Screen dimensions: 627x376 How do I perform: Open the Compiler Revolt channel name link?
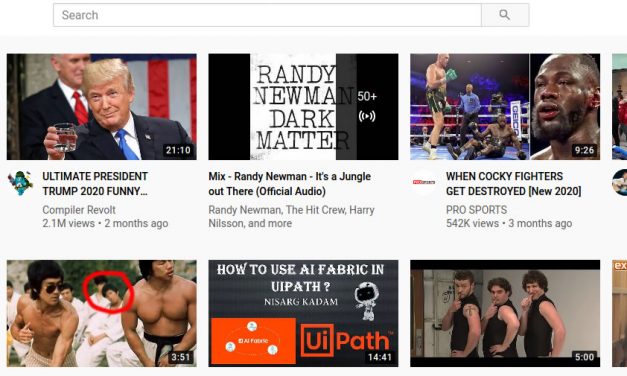coord(79,210)
